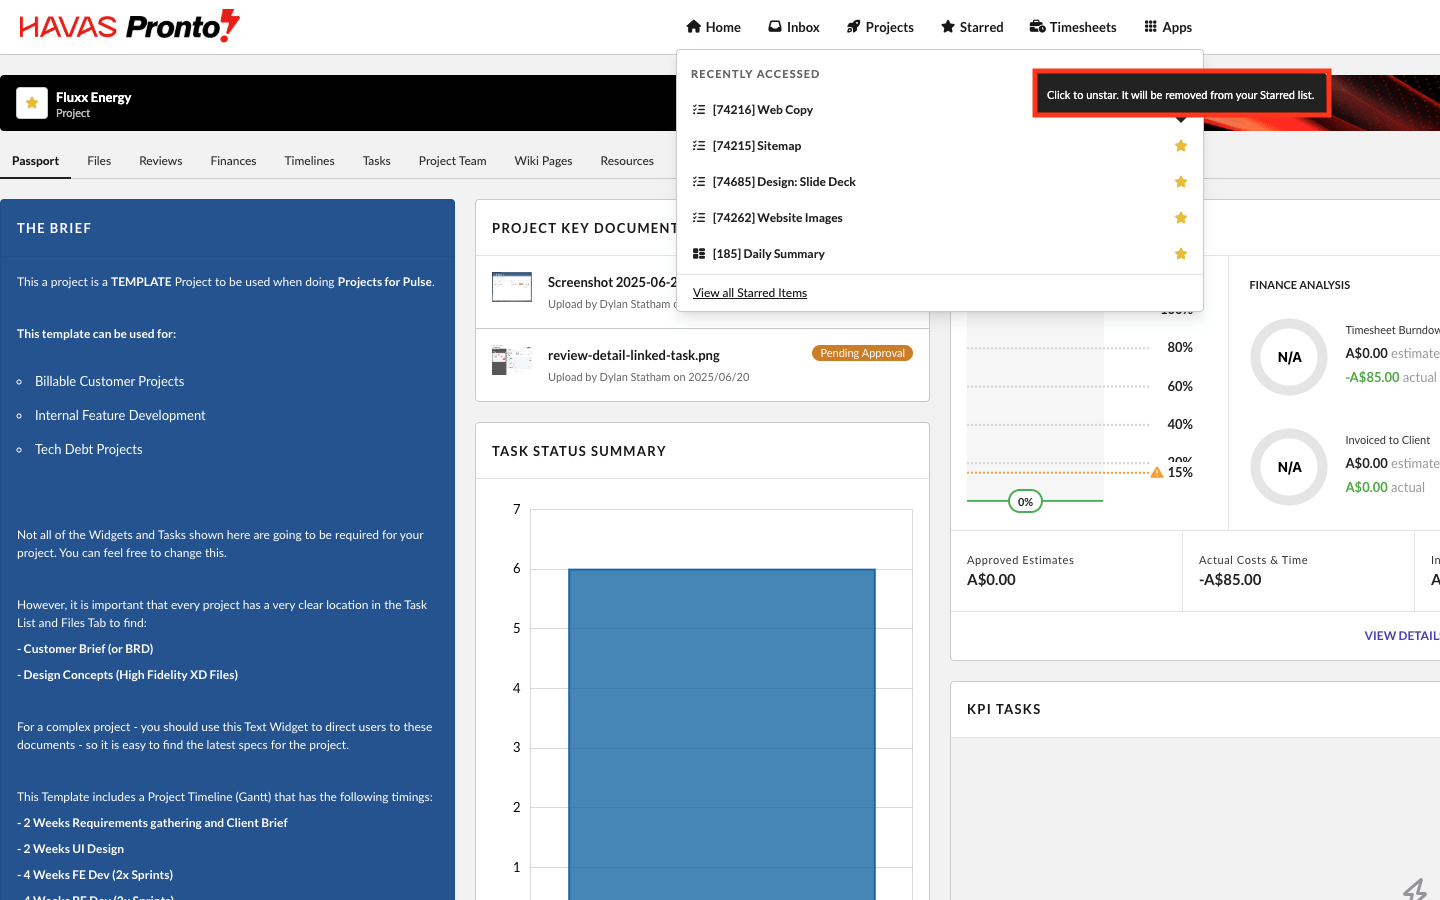Remove star from Website Images
Image resolution: width=1440 pixels, height=900 pixels.
(1181, 218)
